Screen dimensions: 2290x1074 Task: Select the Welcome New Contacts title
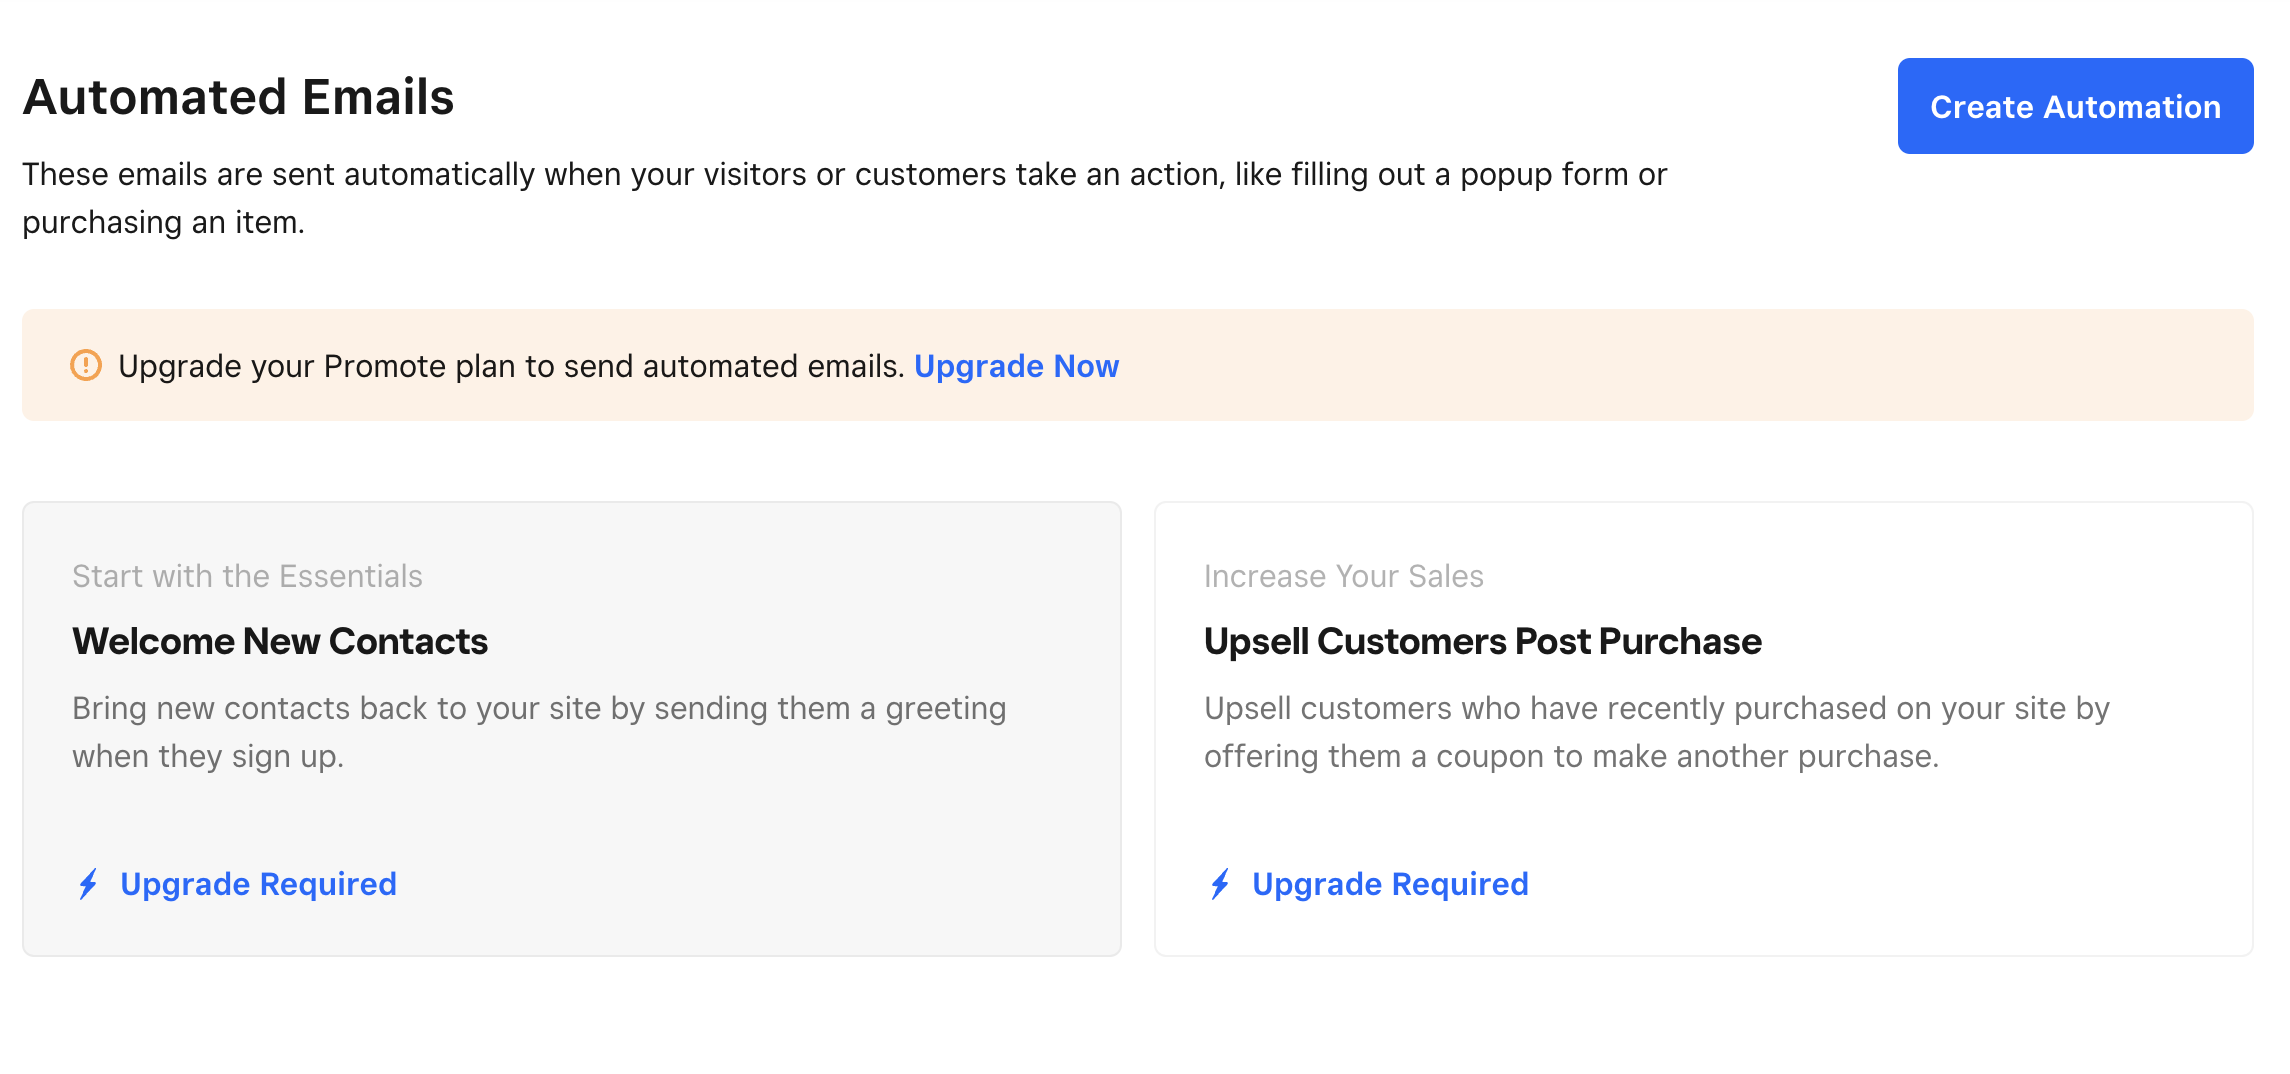280,641
